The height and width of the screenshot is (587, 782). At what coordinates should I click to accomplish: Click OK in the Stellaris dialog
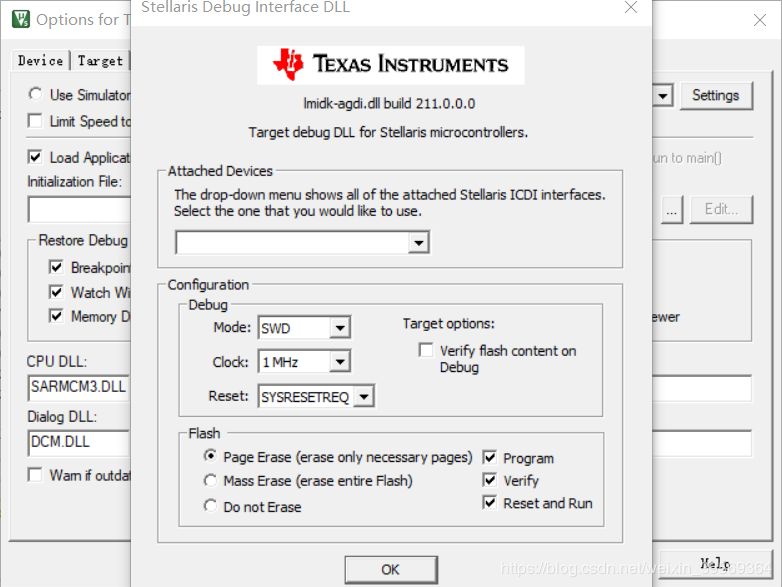pos(391,570)
